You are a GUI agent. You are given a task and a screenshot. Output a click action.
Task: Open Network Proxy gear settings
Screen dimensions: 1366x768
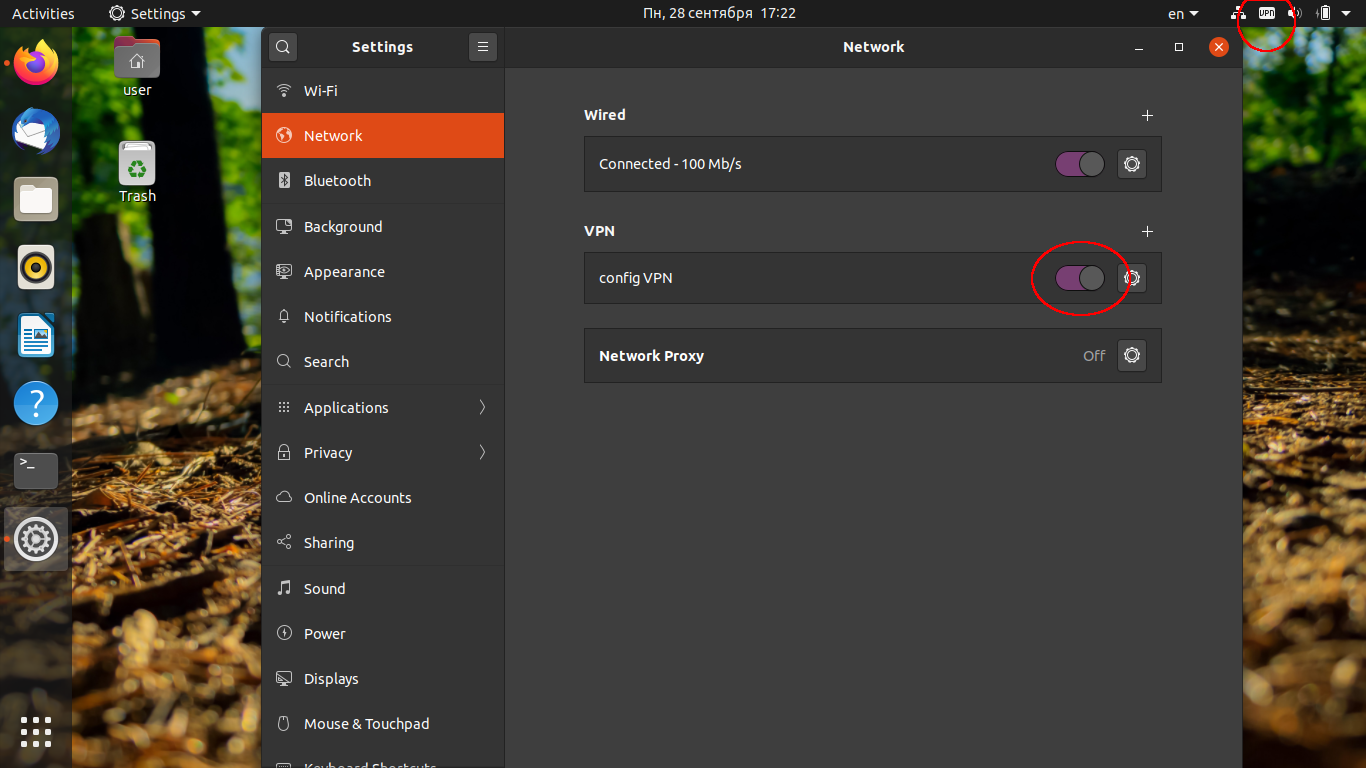tap(1131, 355)
